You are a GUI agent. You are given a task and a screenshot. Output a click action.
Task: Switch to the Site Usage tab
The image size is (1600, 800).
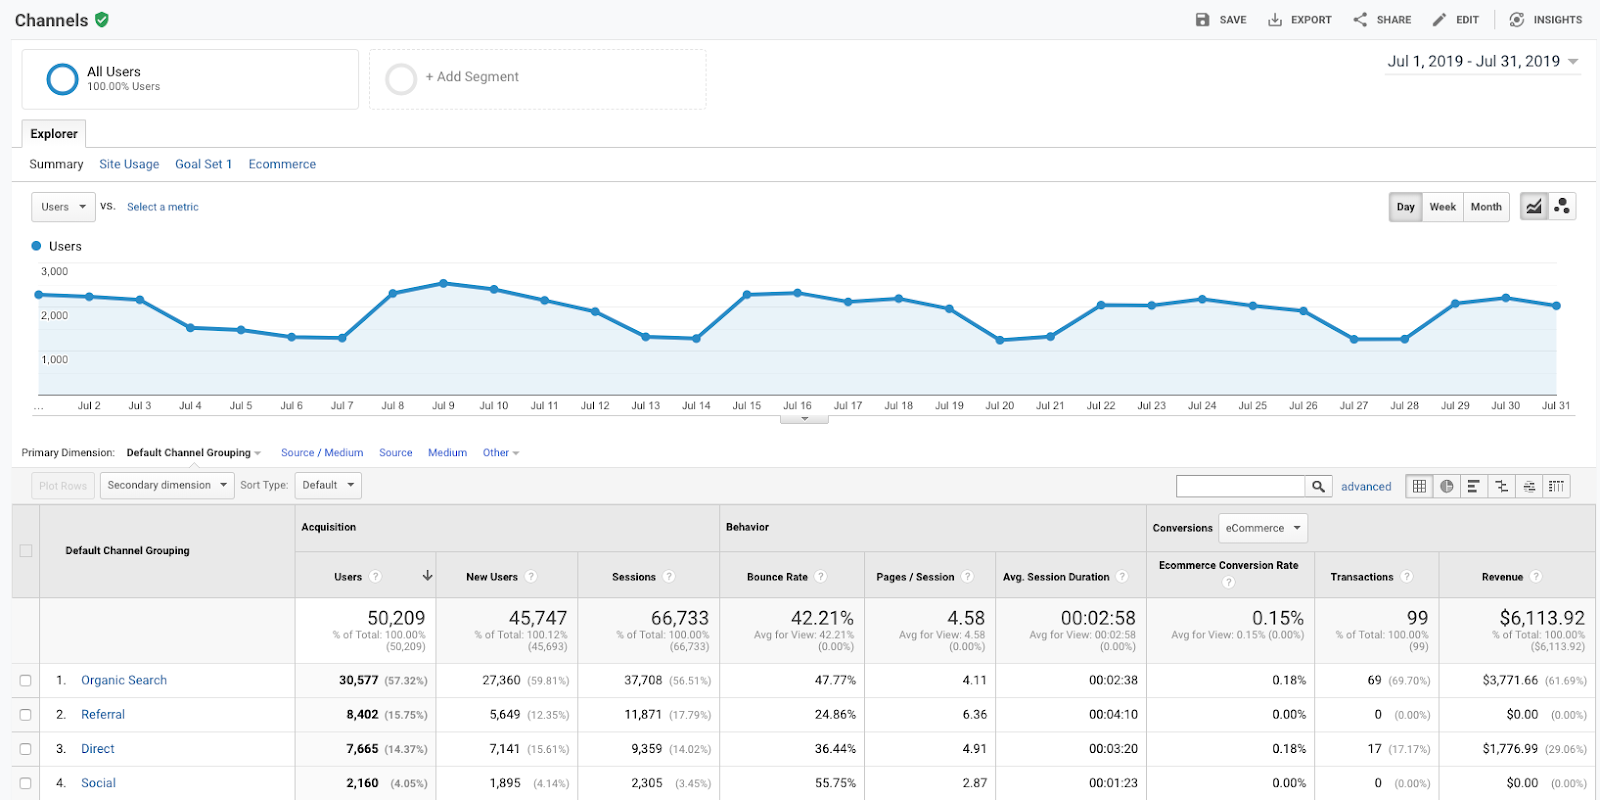click(x=129, y=164)
